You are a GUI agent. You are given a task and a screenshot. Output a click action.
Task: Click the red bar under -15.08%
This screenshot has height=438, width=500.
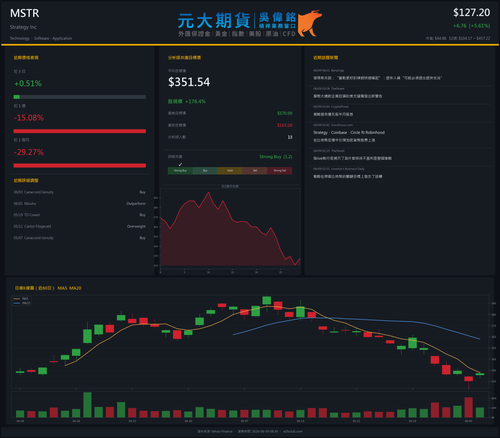(x=80, y=131)
